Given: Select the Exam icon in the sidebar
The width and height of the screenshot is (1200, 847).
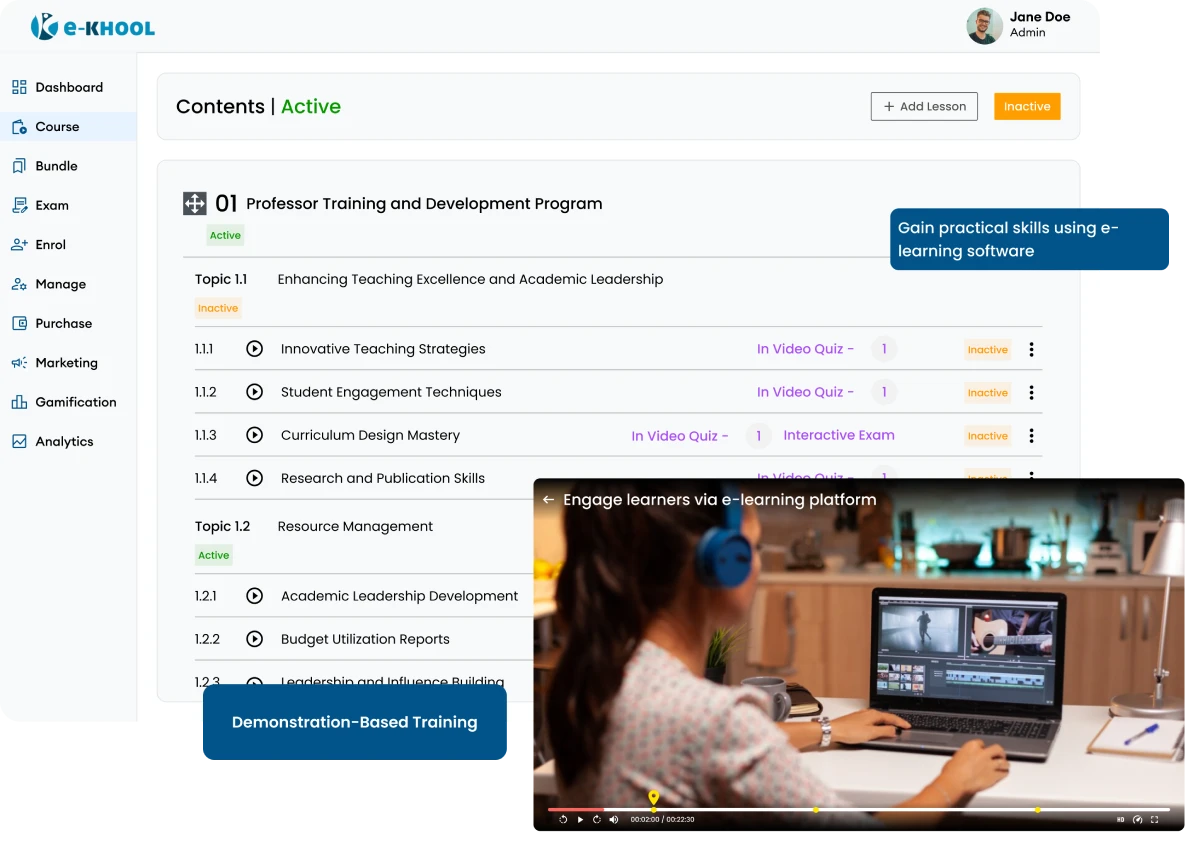Looking at the screenshot, I should click(20, 205).
